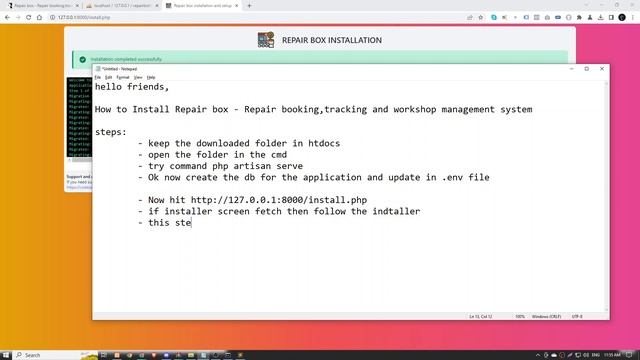
Task: Maximize the Notepad window
Action: pos(587,69)
